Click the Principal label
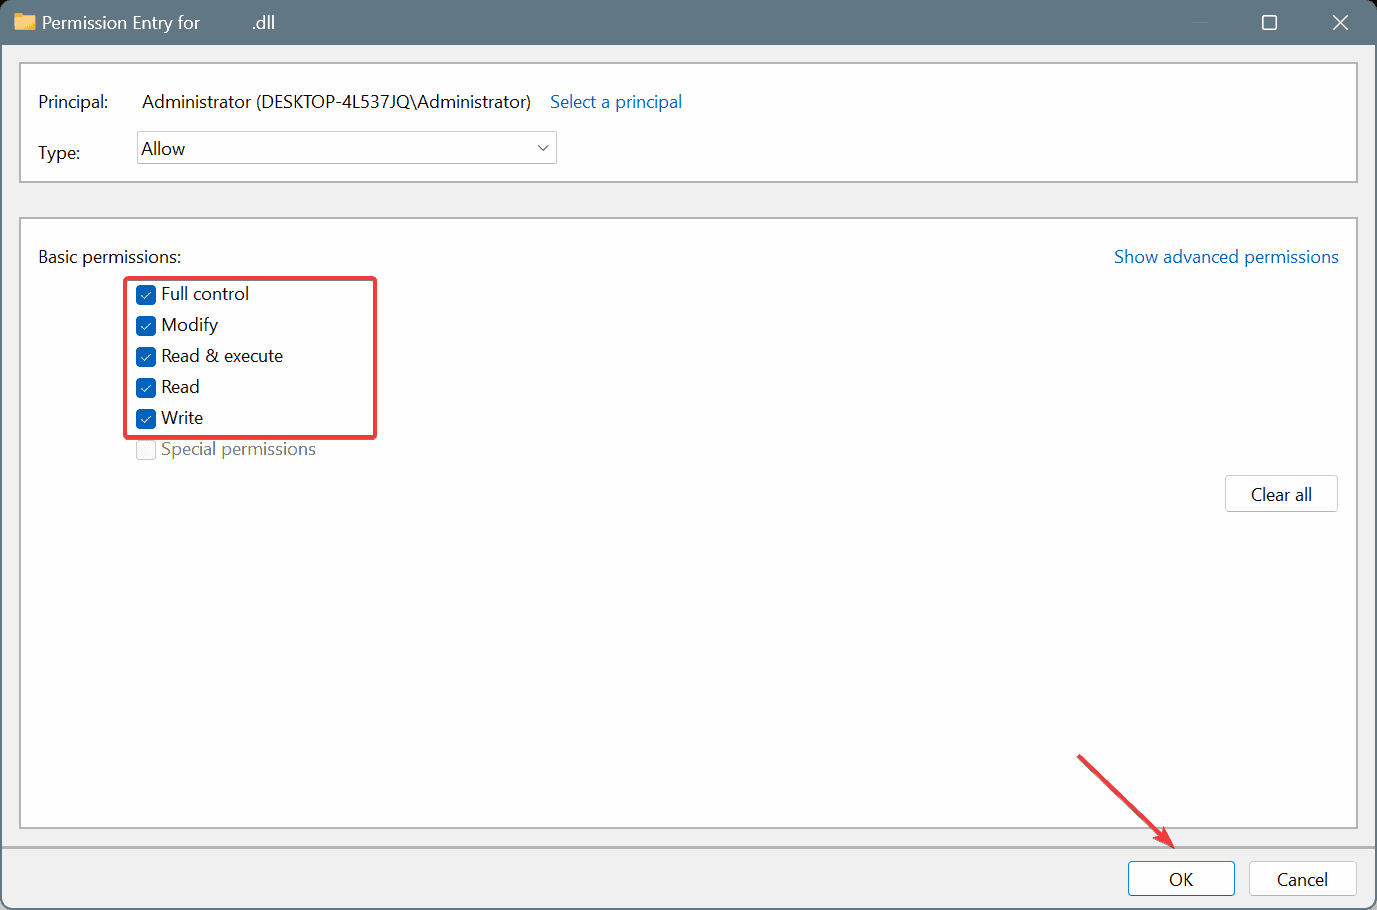The height and width of the screenshot is (910, 1377). (73, 102)
